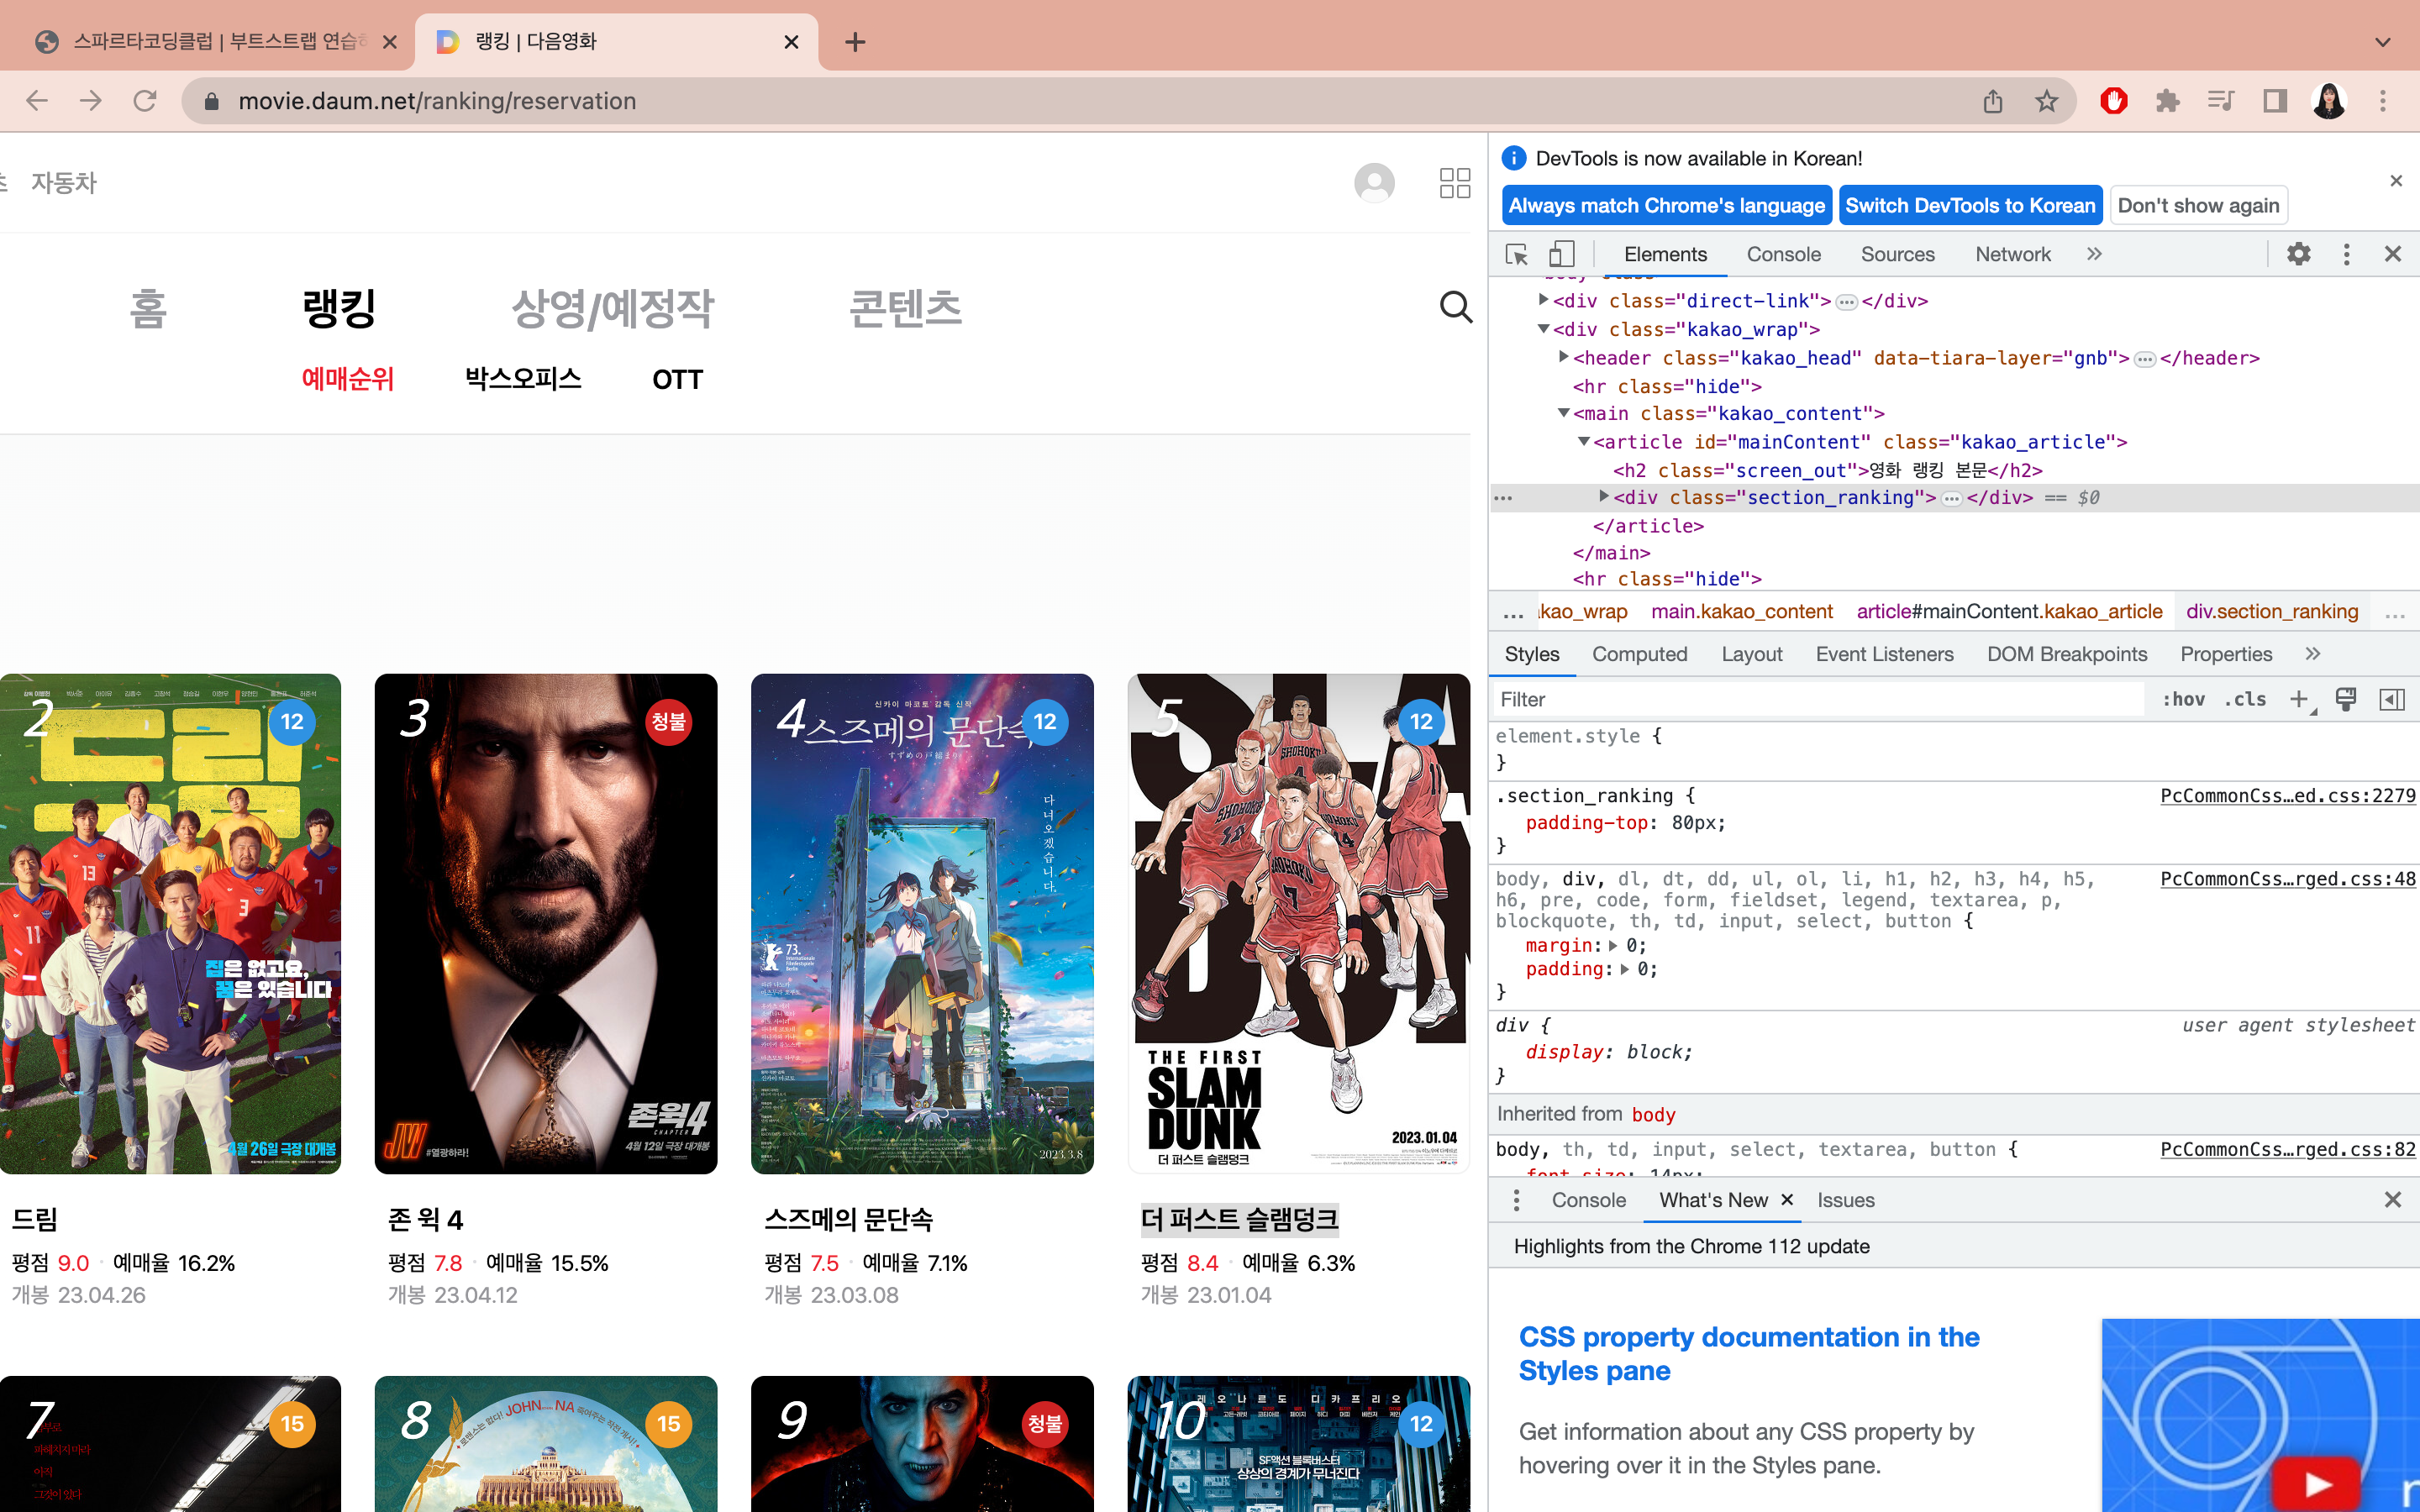2420x1512 pixels.
Task: Open the rendering emulation paintbrush icon
Action: point(2346,700)
